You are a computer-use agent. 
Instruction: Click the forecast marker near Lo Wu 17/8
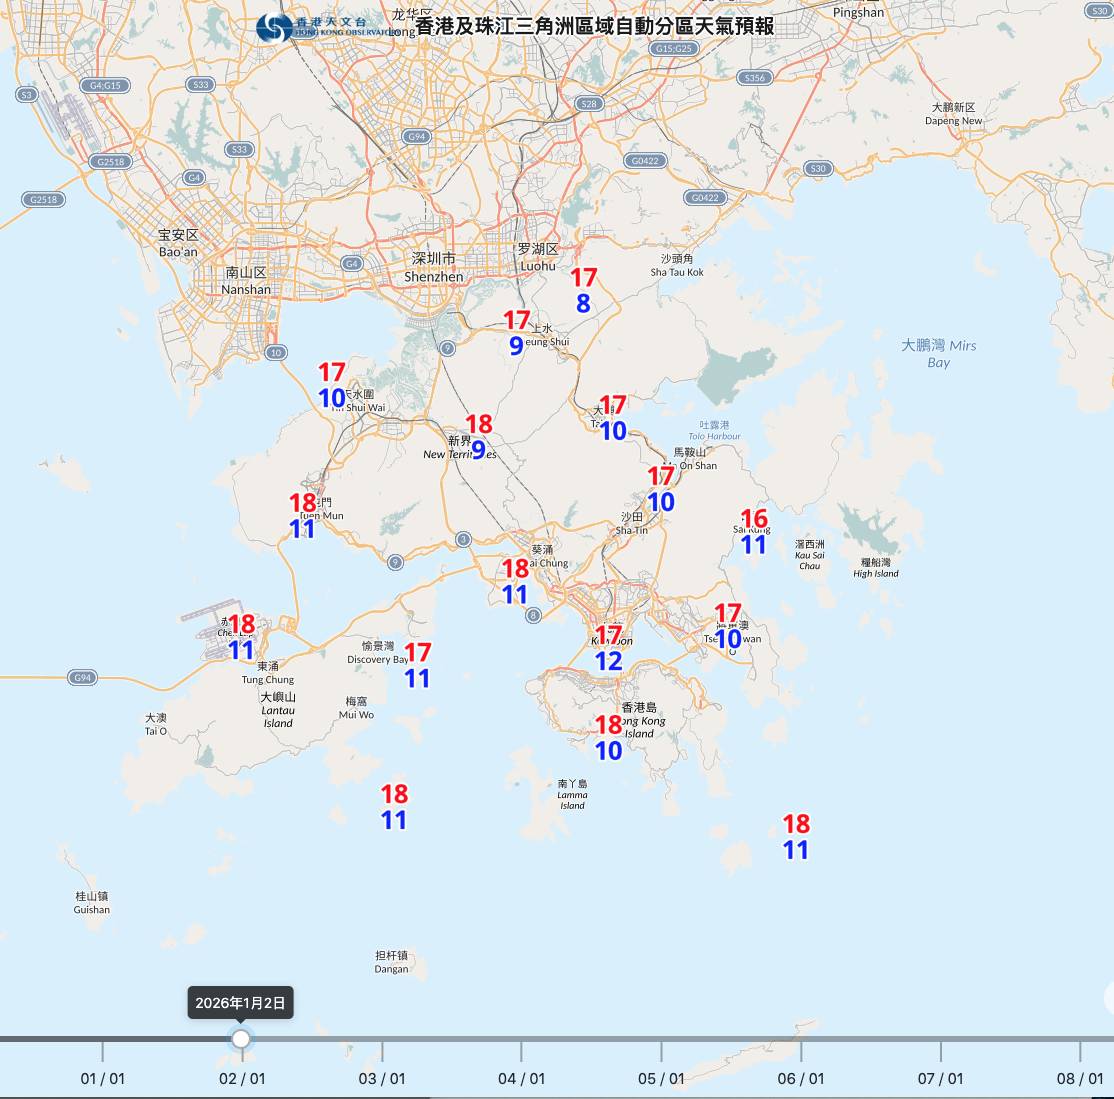[583, 290]
